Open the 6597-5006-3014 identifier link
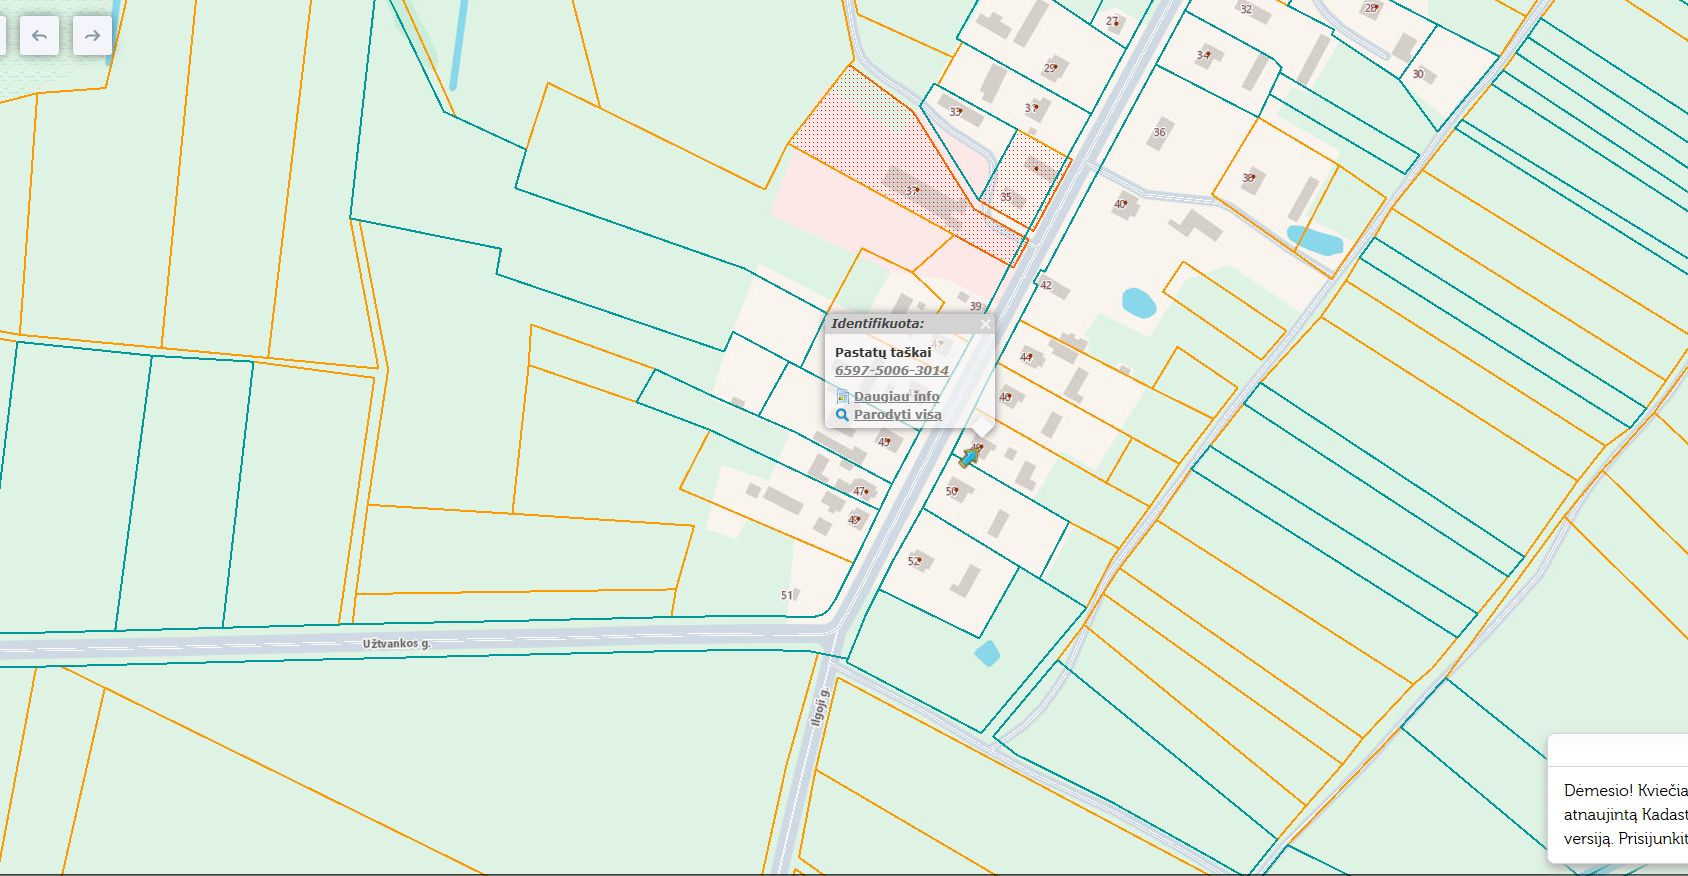 [x=892, y=370]
